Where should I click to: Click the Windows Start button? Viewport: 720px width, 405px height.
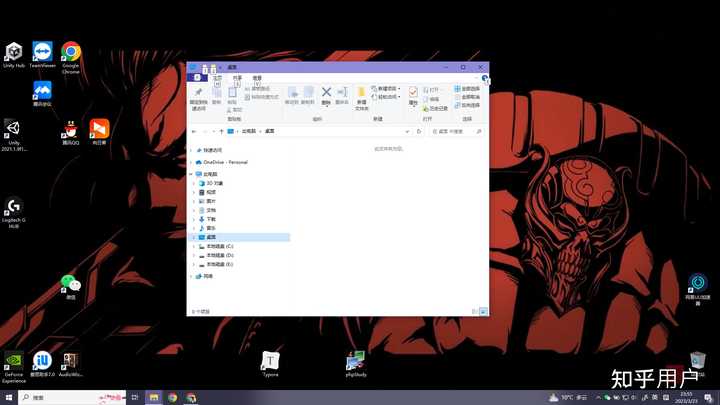[x=9, y=397]
